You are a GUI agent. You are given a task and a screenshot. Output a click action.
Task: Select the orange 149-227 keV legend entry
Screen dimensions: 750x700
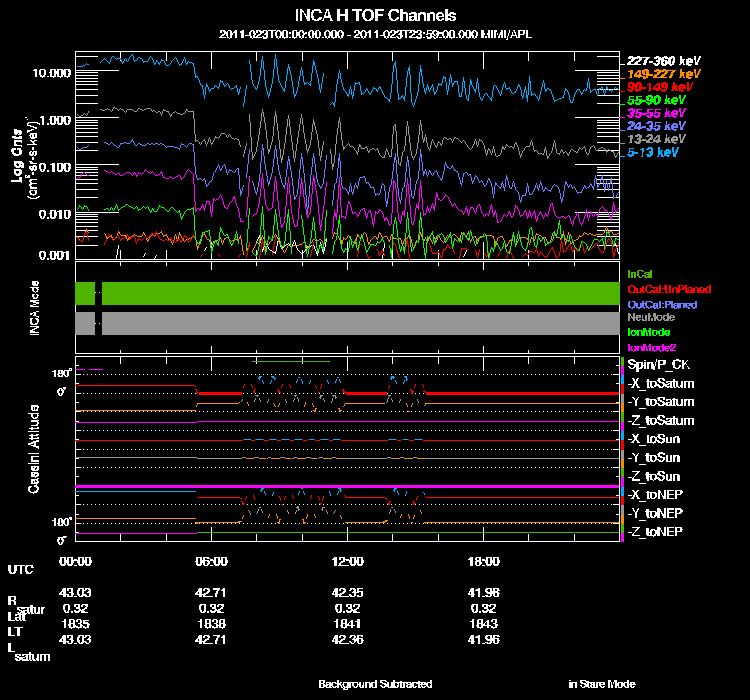[665, 74]
